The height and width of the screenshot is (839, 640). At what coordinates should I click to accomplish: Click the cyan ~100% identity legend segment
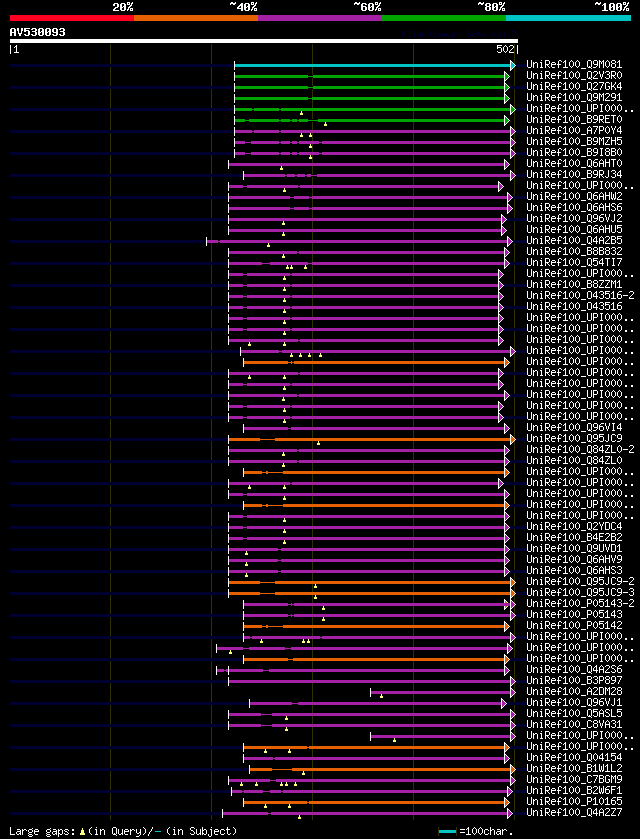568,18
